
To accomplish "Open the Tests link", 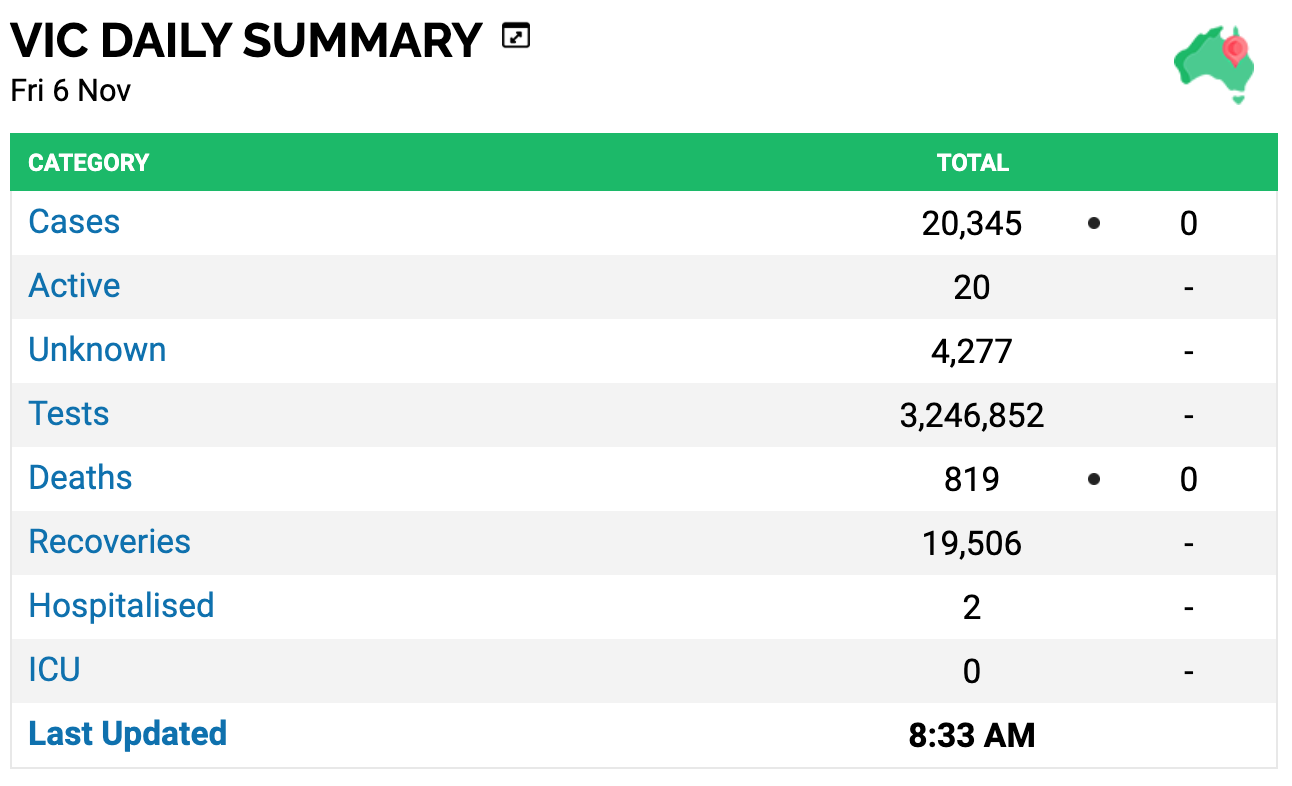I will pos(68,414).
